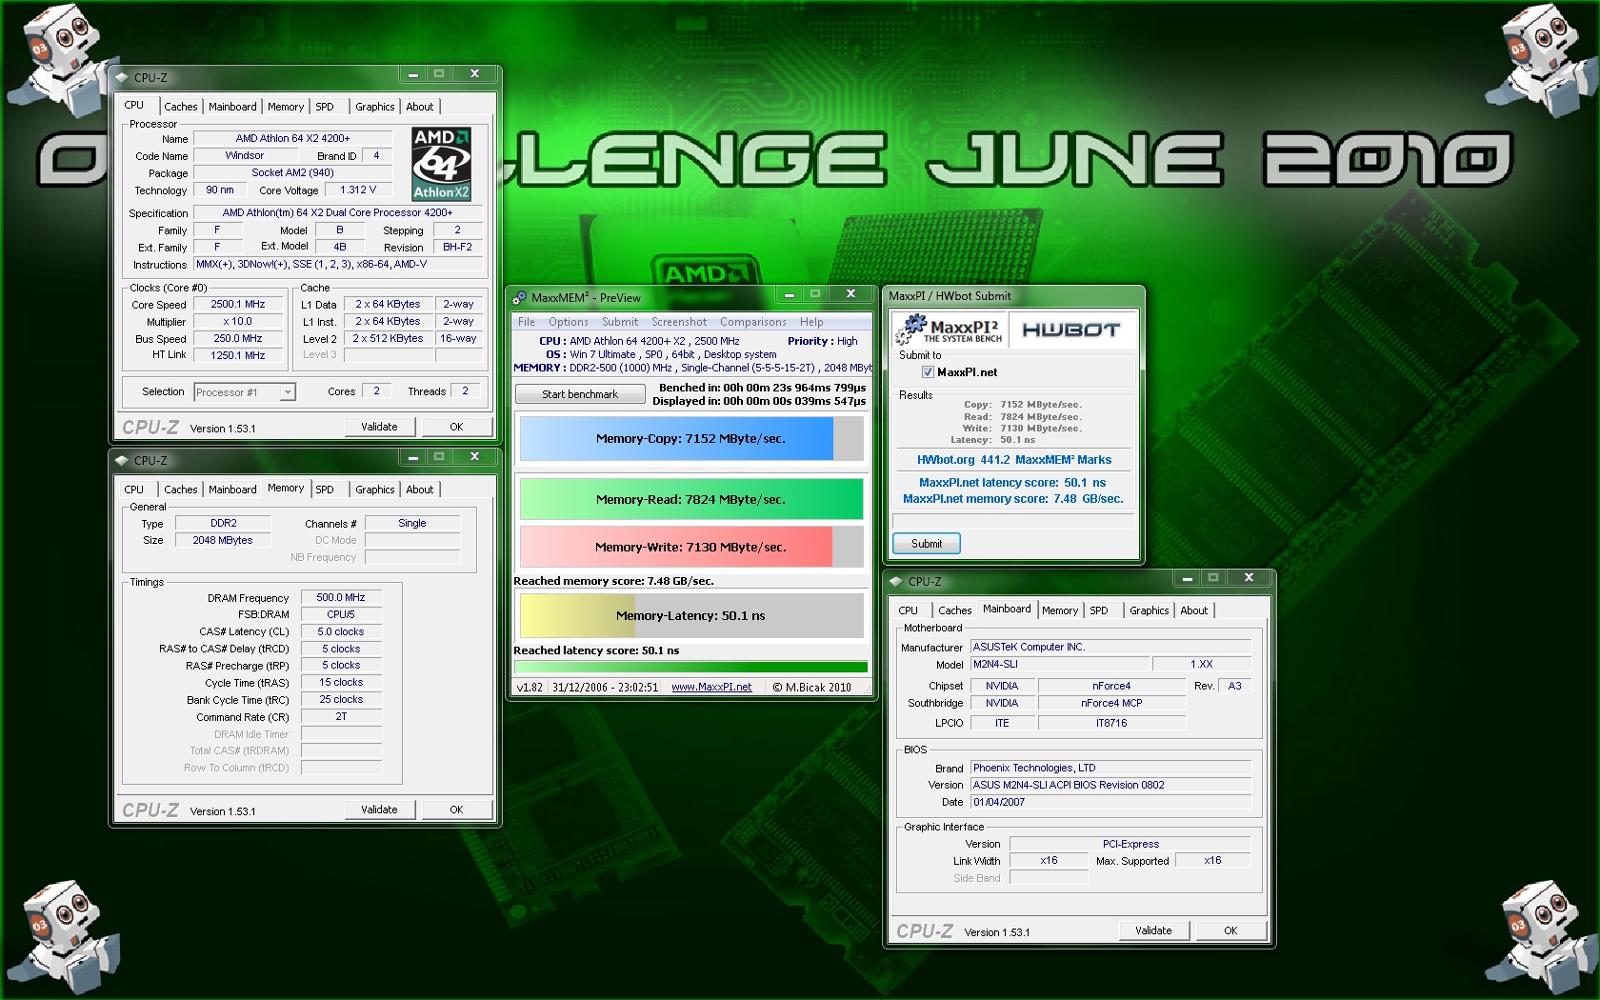
Task: Click OK in the Mainboard CPU-Z window
Action: coord(1231,931)
